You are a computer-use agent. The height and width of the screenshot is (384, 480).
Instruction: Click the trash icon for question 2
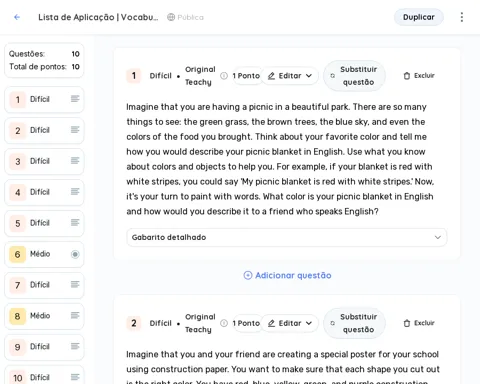click(x=407, y=323)
